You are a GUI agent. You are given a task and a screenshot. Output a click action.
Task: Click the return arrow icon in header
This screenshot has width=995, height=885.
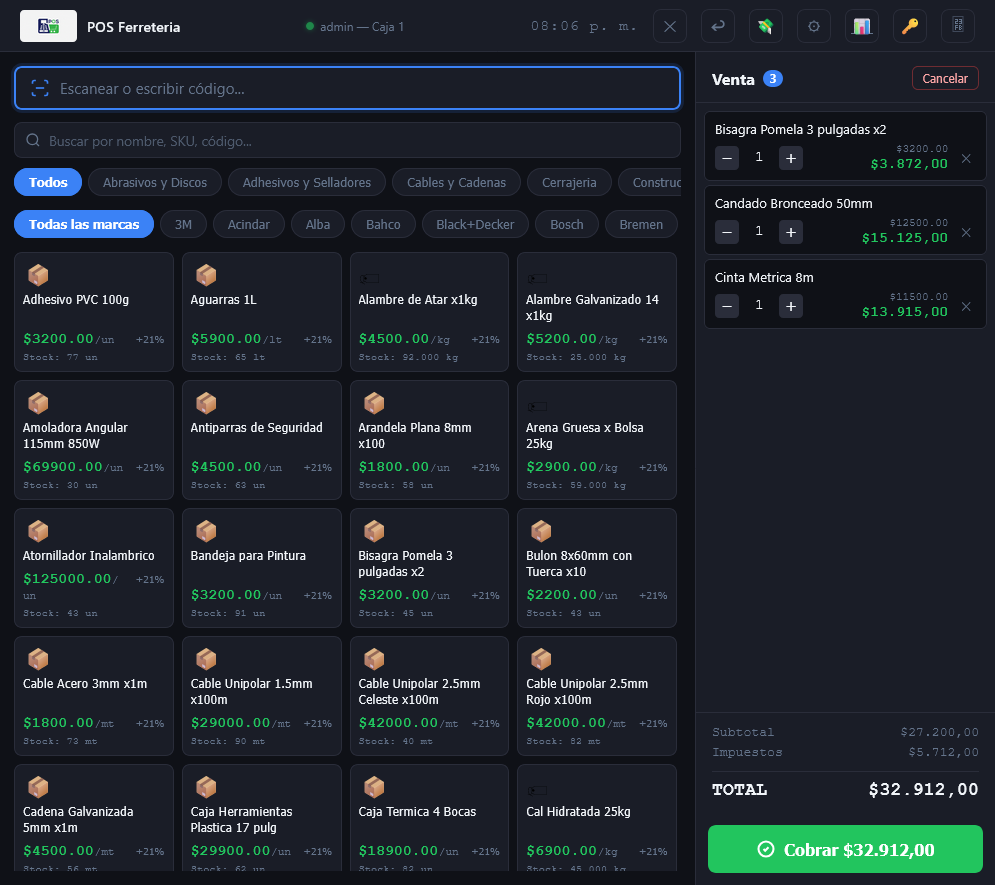pos(717,26)
